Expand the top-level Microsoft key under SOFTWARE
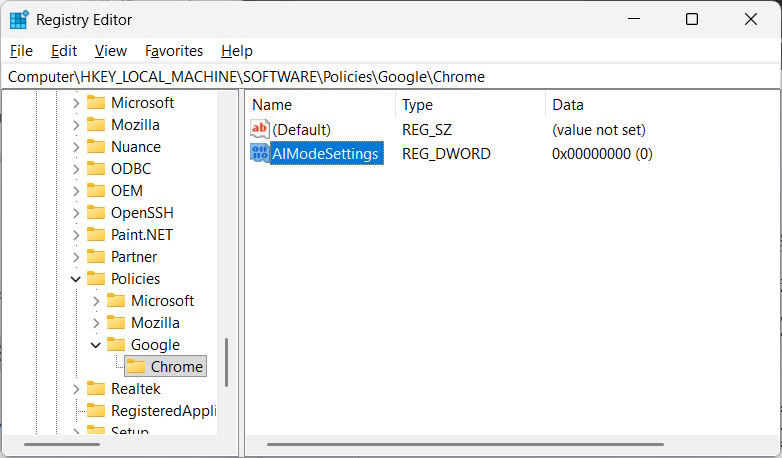The image size is (782, 458). pos(76,103)
